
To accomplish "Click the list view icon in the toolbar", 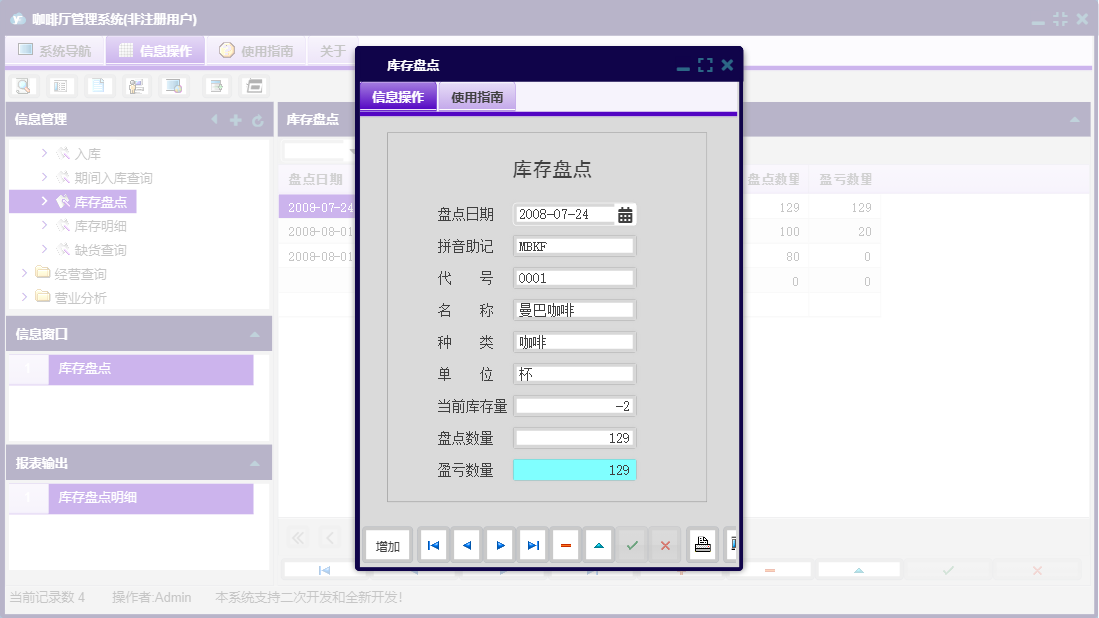I will [x=60, y=86].
